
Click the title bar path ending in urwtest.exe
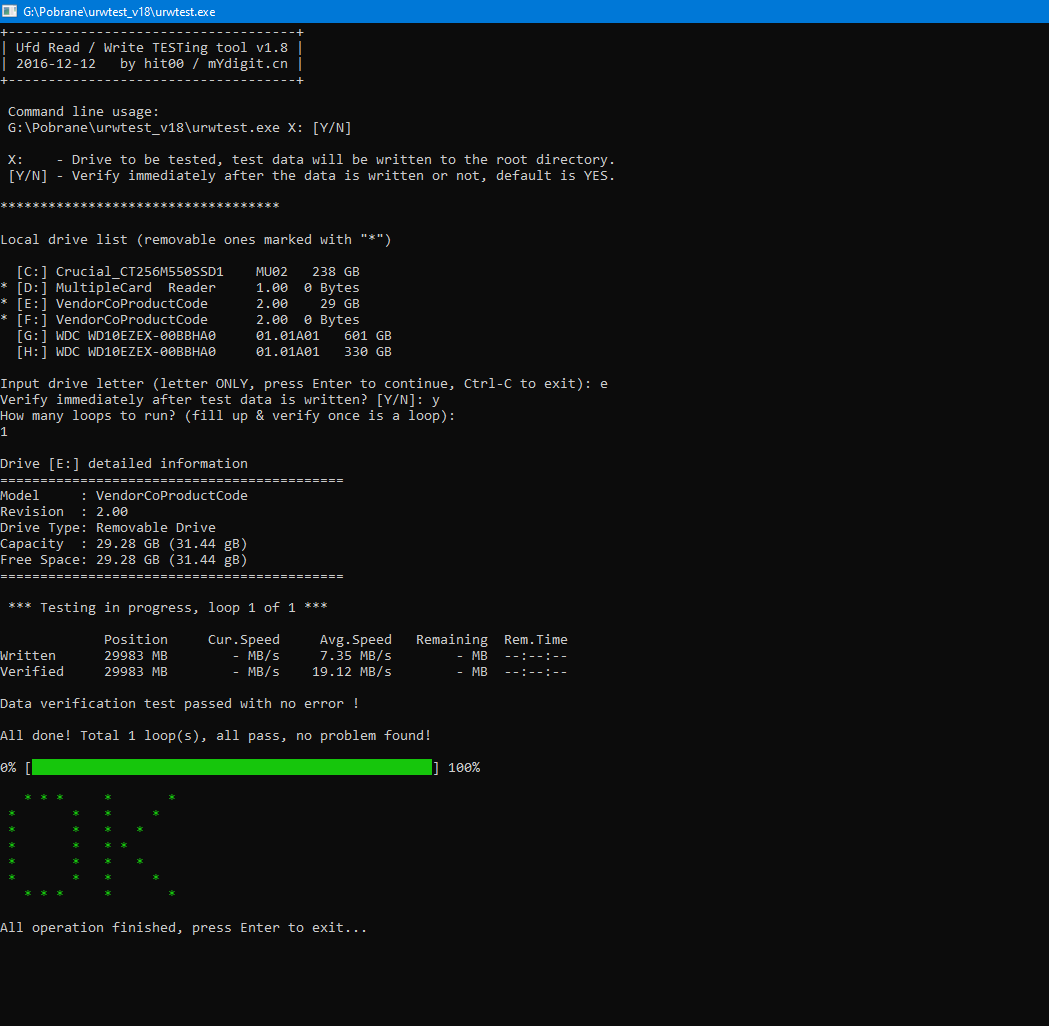[119, 11]
